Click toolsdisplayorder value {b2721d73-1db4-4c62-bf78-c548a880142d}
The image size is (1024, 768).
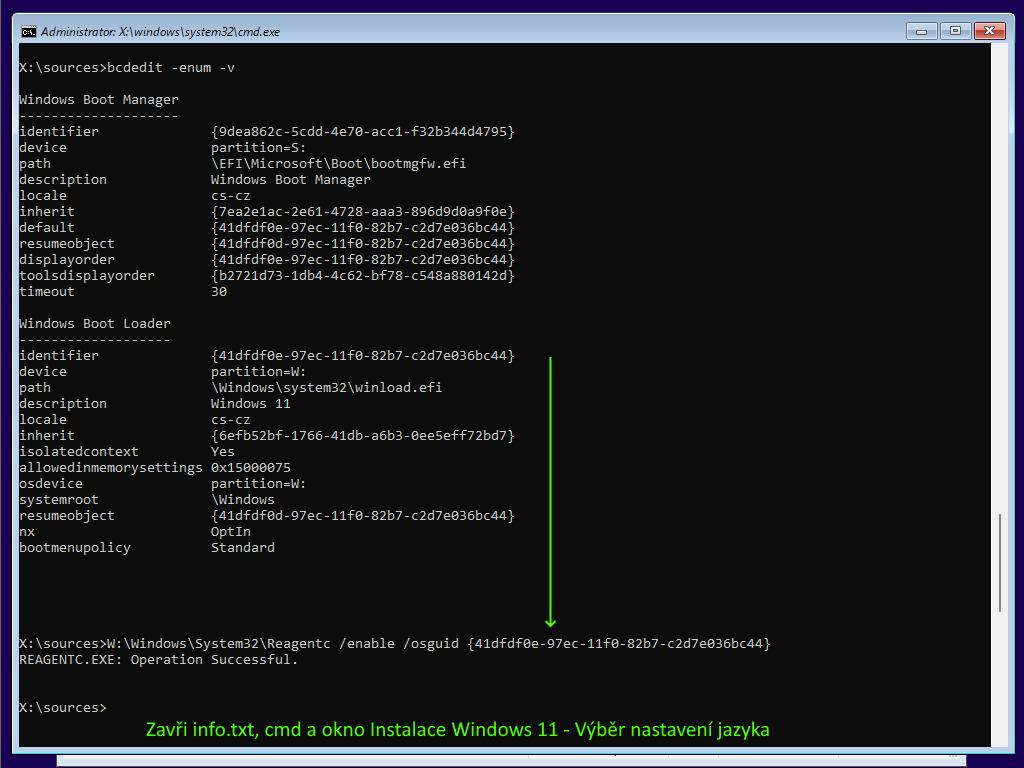coord(362,276)
